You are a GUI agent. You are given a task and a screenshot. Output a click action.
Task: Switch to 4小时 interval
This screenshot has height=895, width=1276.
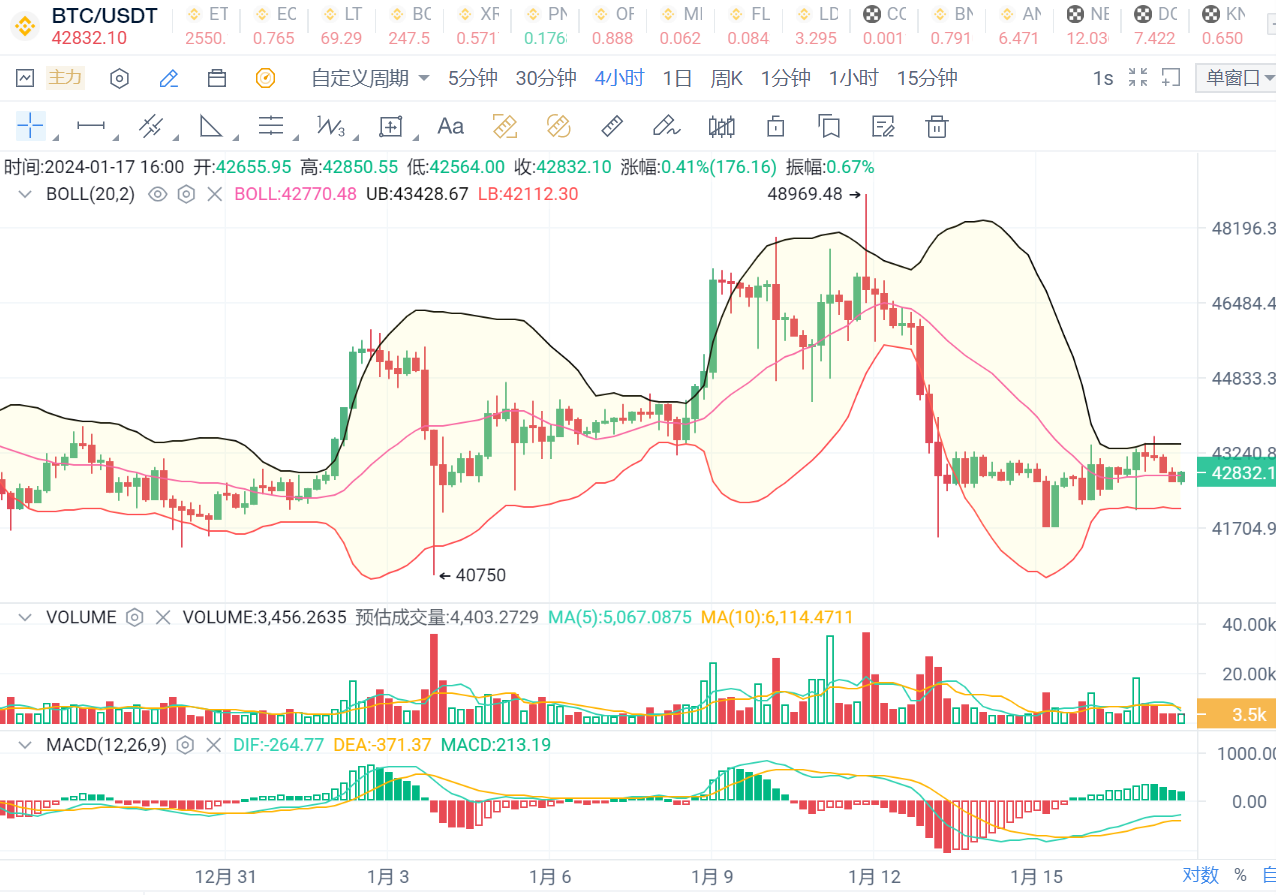point(620,78)
